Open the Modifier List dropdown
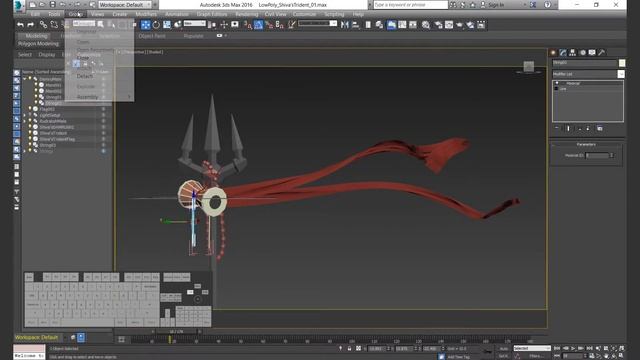640x360 pixels. pos(589,74)
